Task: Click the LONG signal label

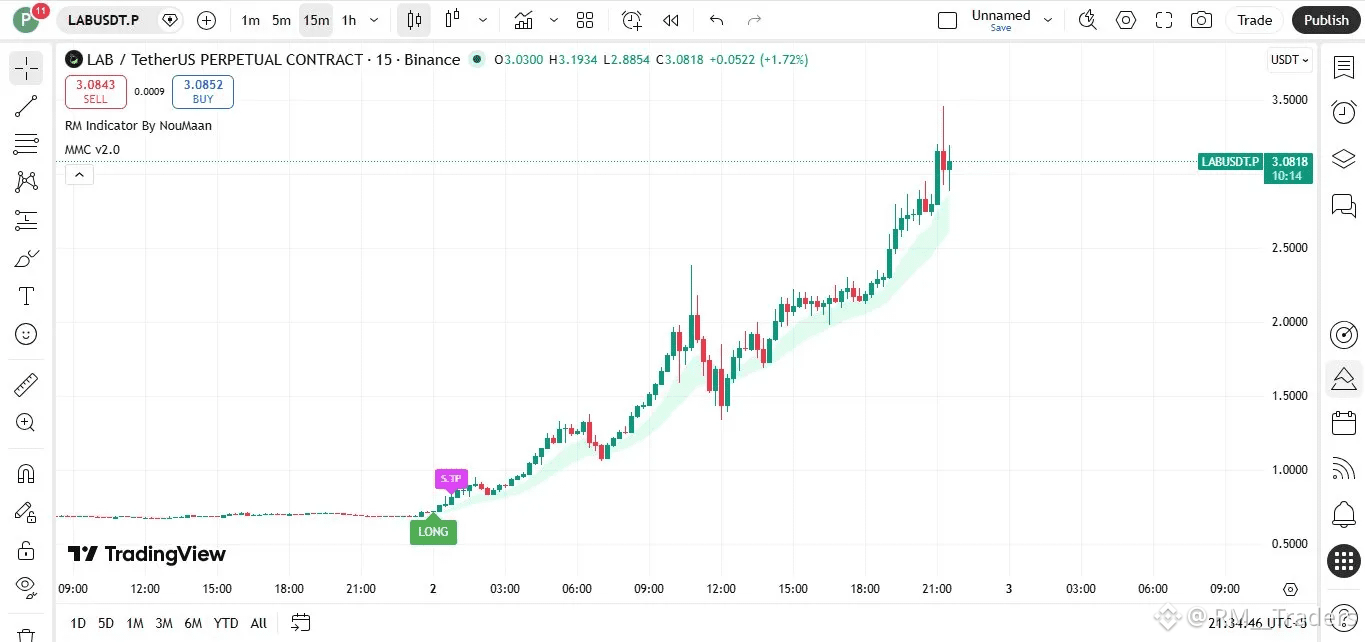Action: 433,531
